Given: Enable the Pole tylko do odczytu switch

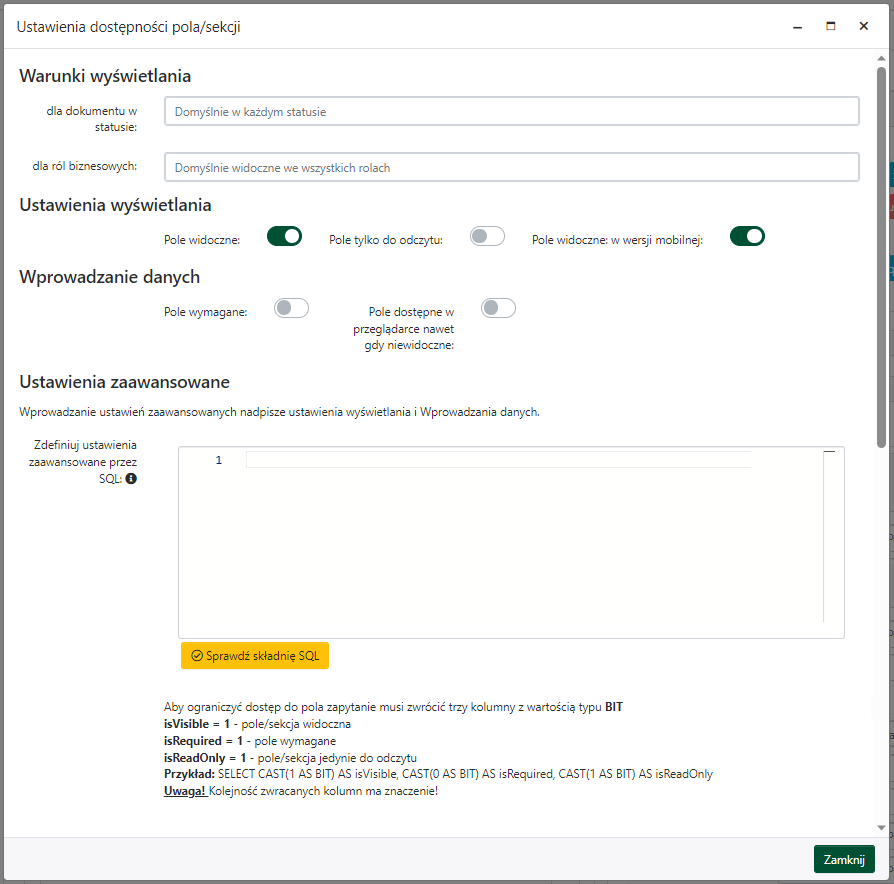Looking at the screenshot, I should (488, 236).
